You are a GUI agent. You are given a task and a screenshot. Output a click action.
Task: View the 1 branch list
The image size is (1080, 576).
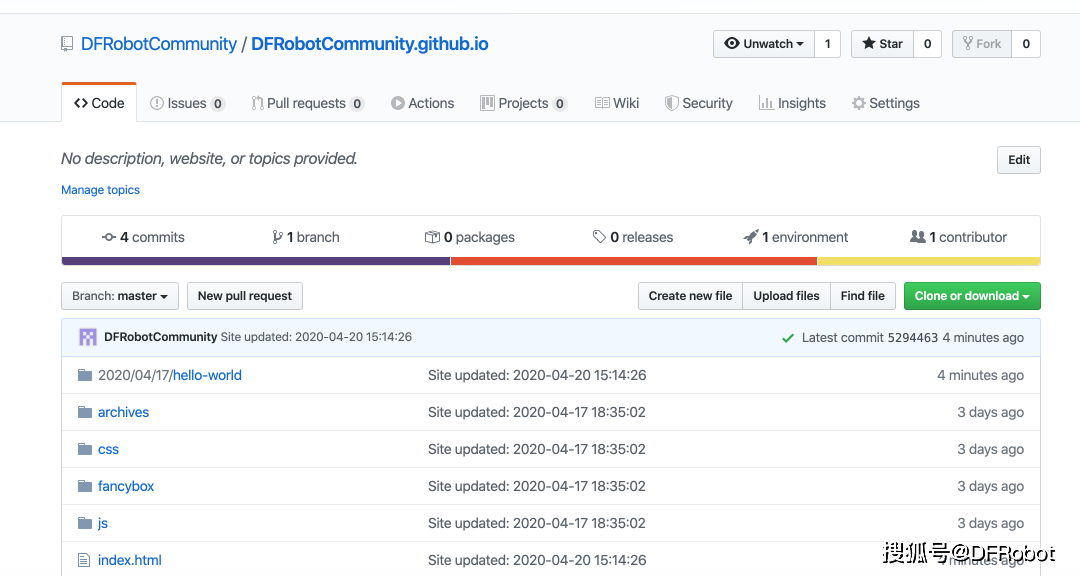[x=306, y=237]
